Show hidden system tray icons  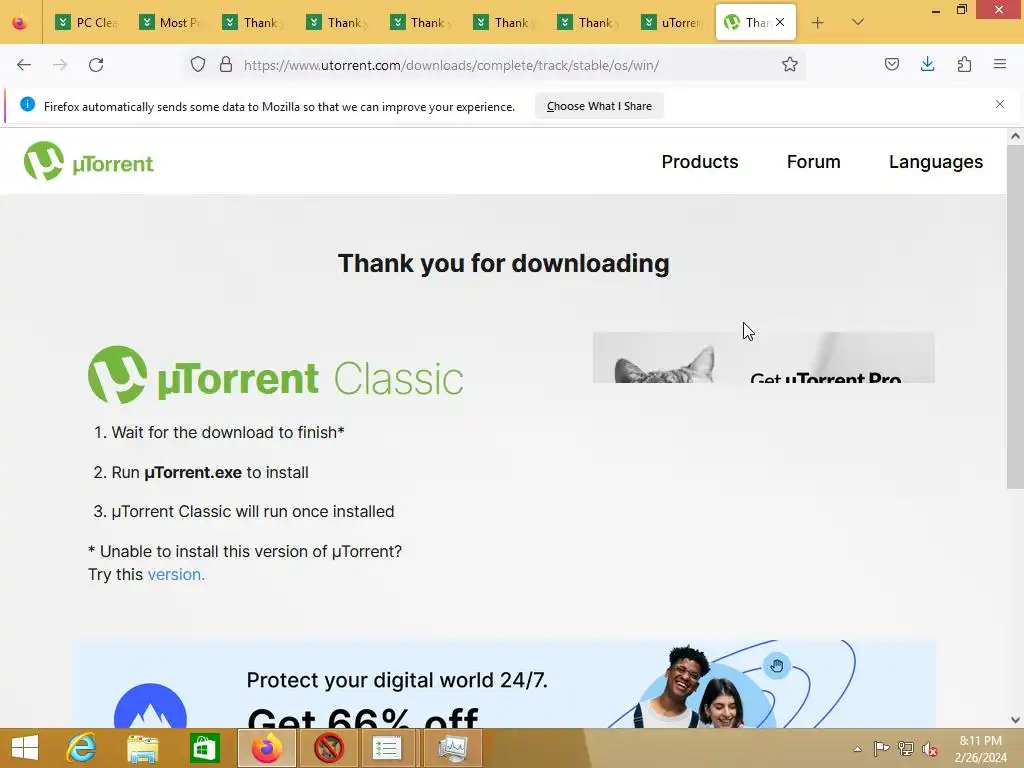pos(857,749)
